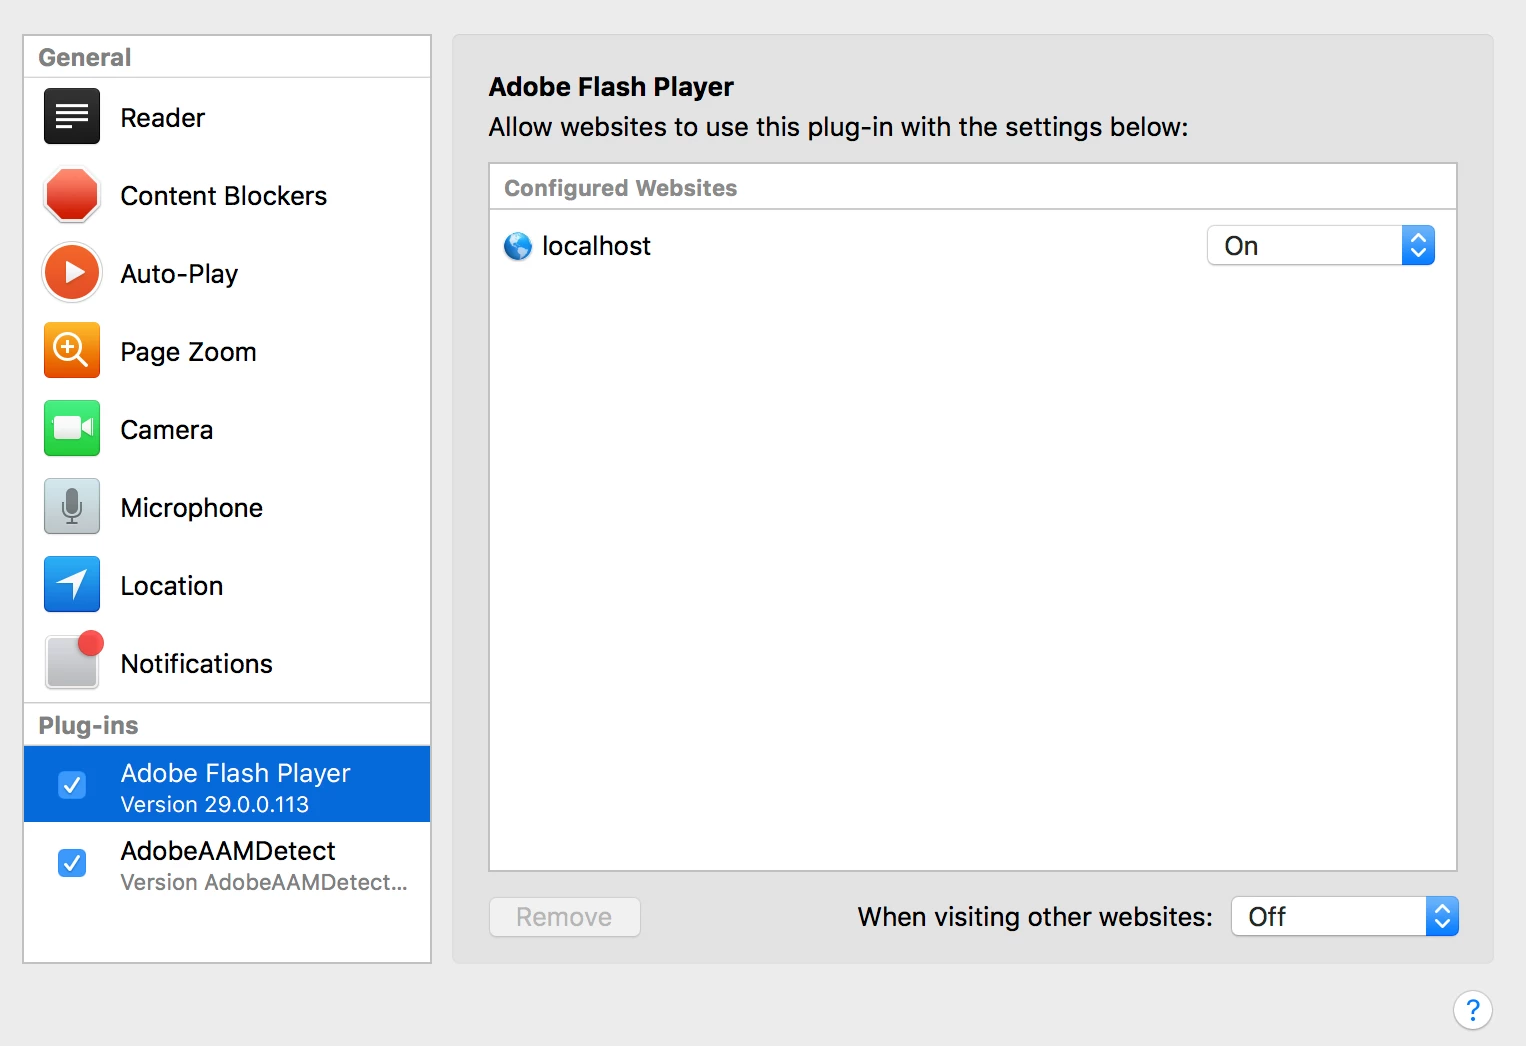The width and height of the screenshot is (1526, 1046).
Task: Click the Reader icon in sidebar
Action: 72,117
